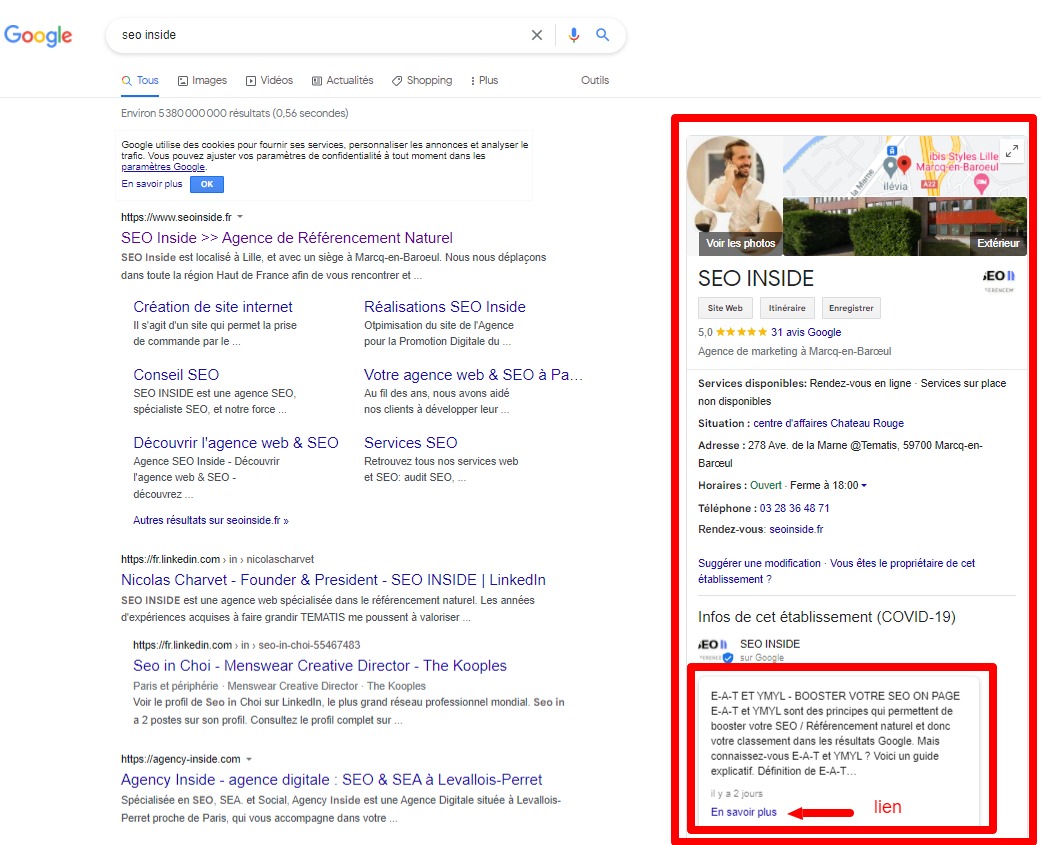1041x845 pixels.
Task: Click the blue magnifier search icon
Action: (602, 35)
